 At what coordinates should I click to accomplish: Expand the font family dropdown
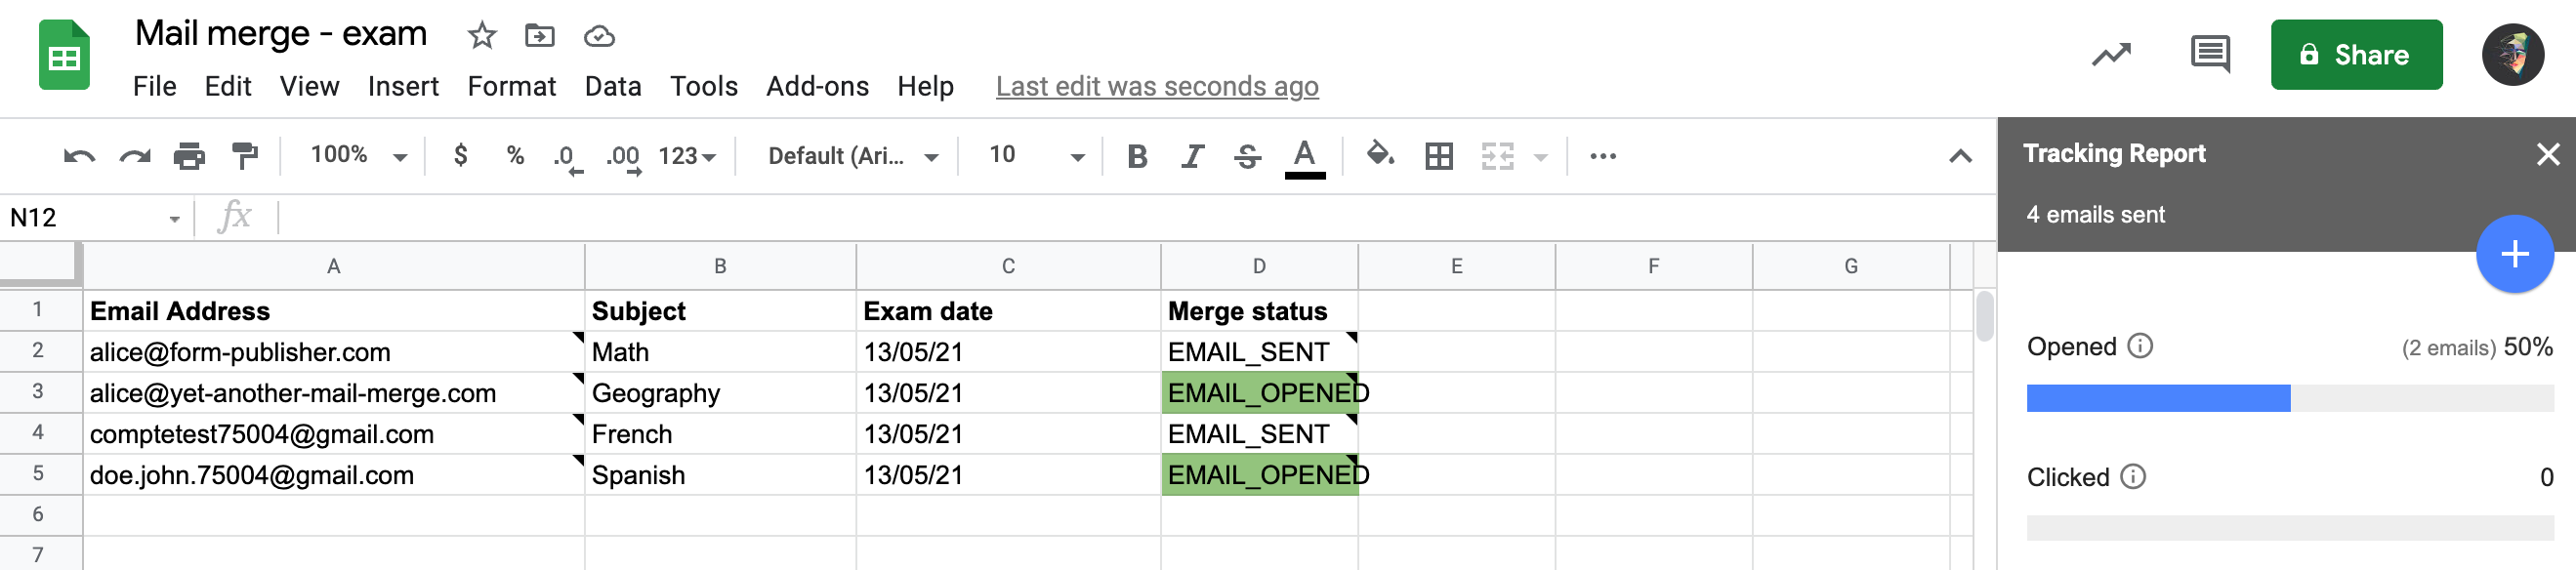[852, 156]
